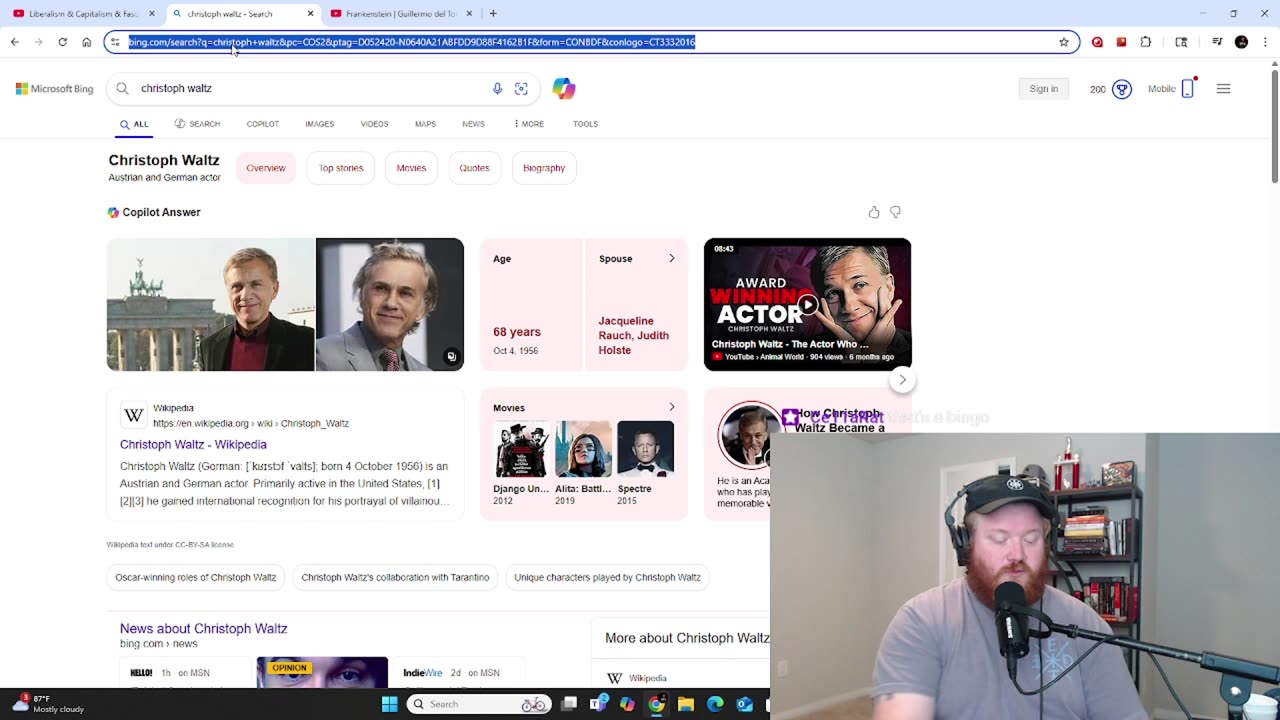Open Chrome's three-dot menu
This screenshot has width=1280, height=720.
pyautogui.click(x=1265, y=42)
